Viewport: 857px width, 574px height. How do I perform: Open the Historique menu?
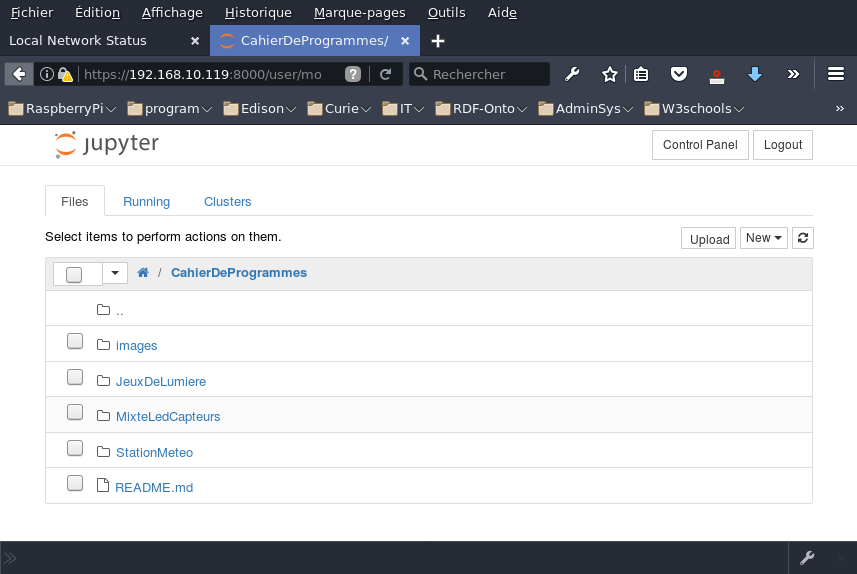coord(258,13)
